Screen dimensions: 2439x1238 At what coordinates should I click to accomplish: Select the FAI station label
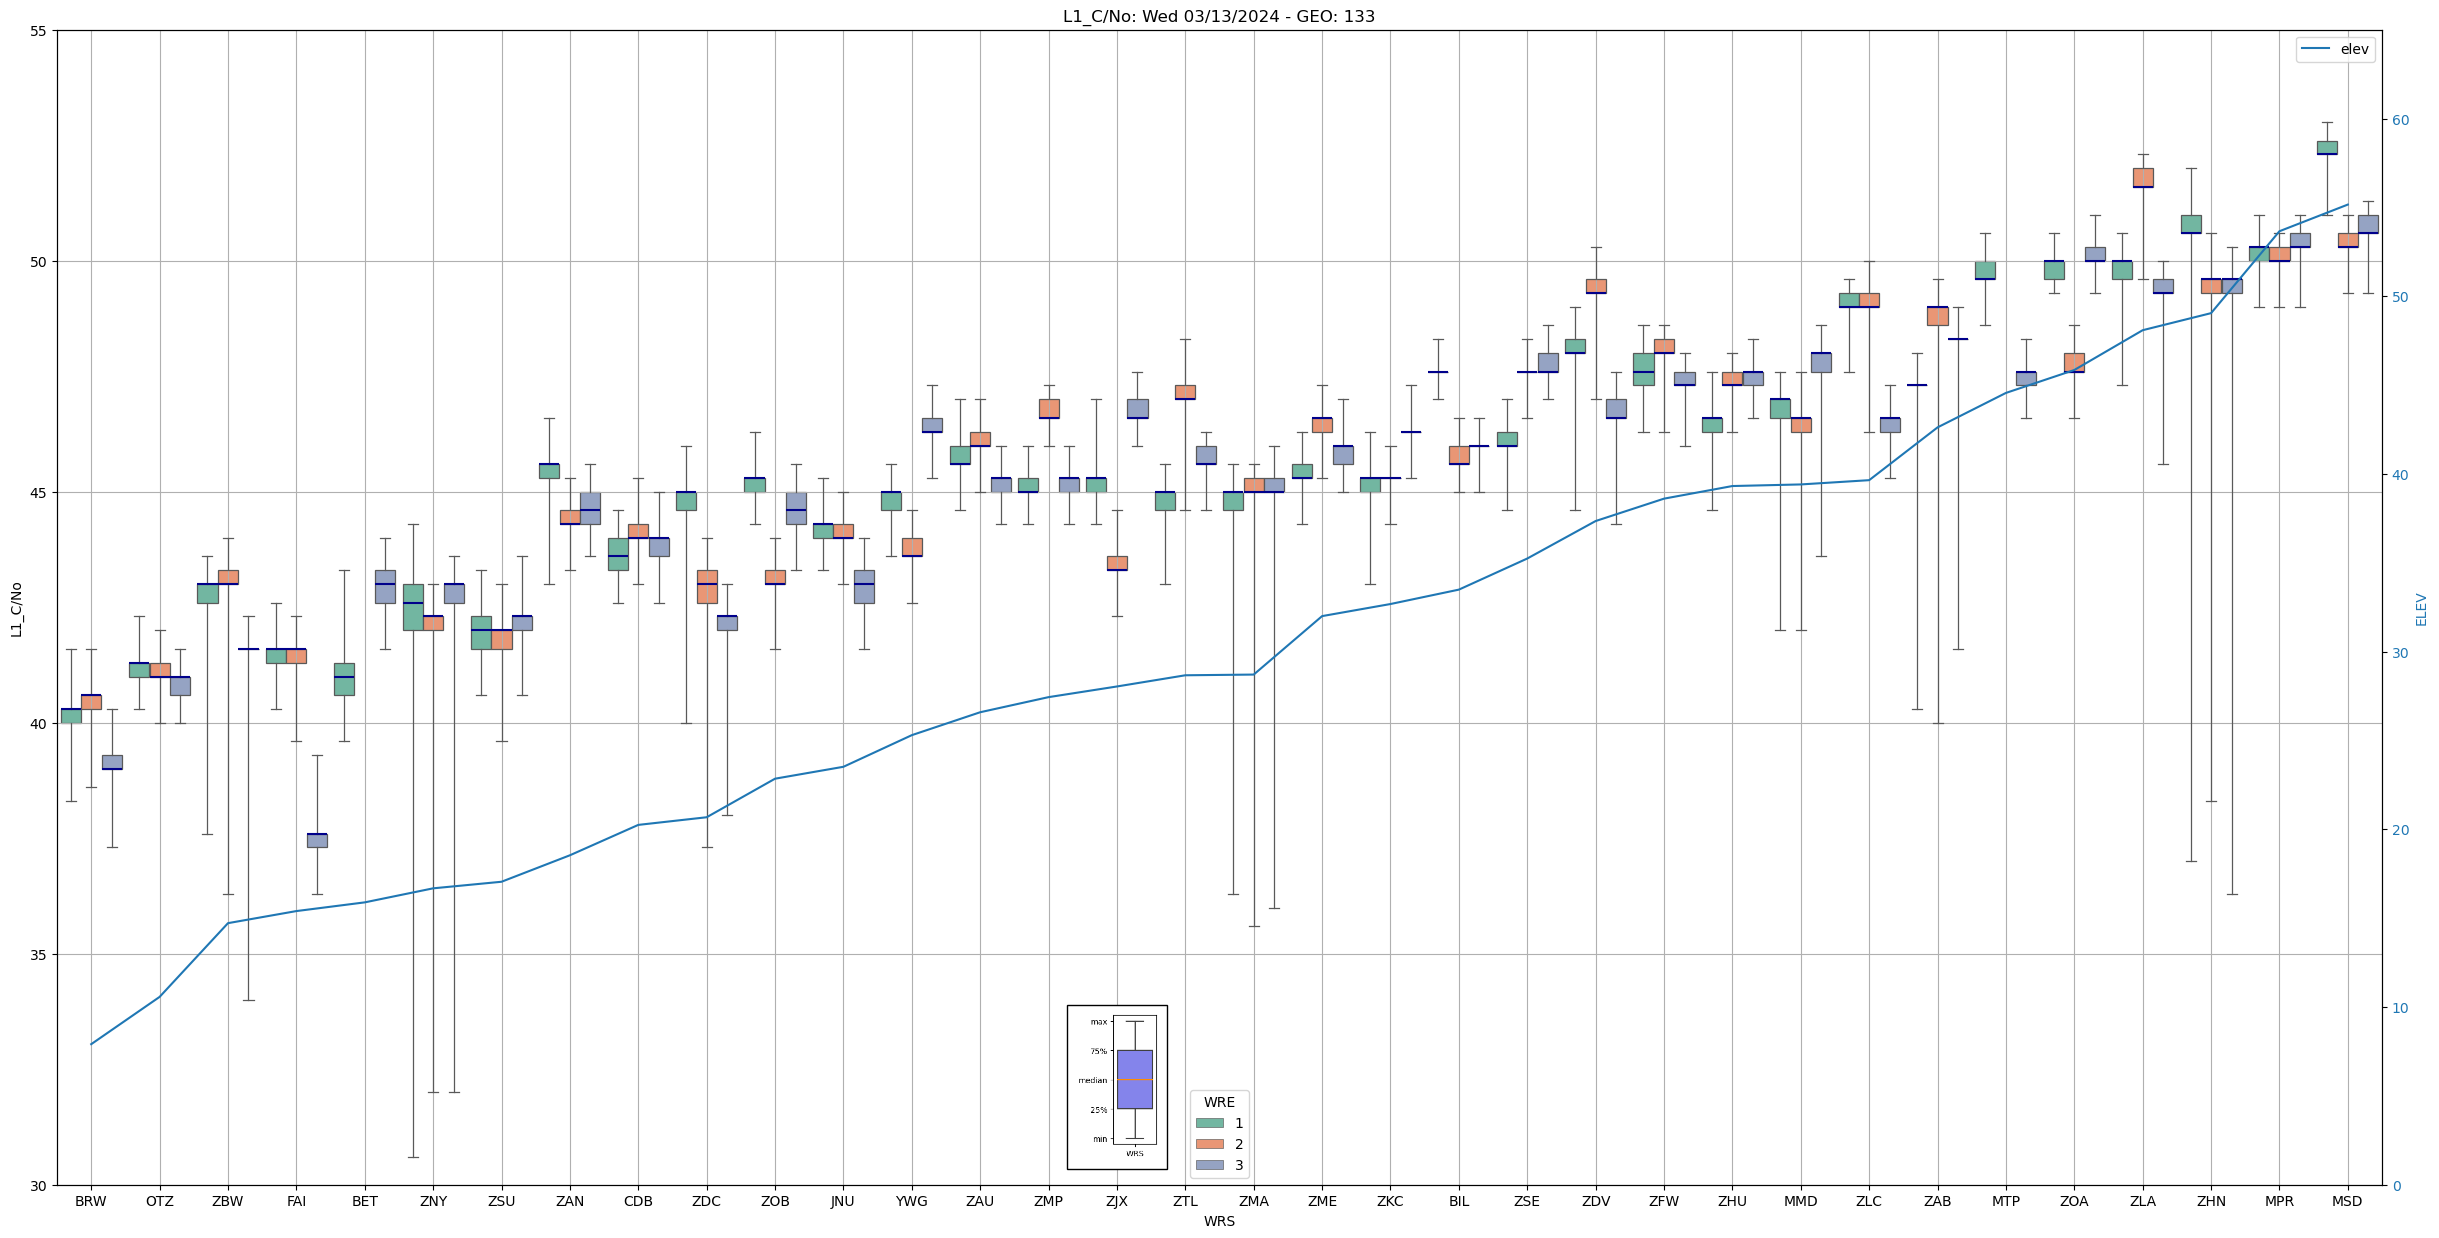tap(297, 1202)
